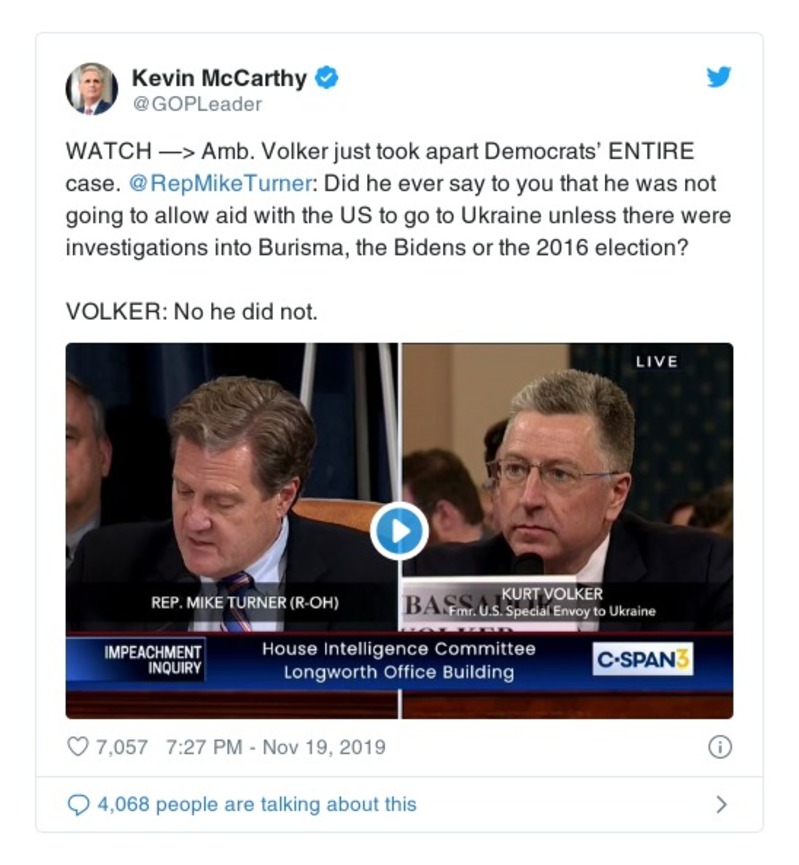Click the Rep. Mike Turner caption in video
The height and width of the screenshot is (865, 799).
[x=236, y=605]
